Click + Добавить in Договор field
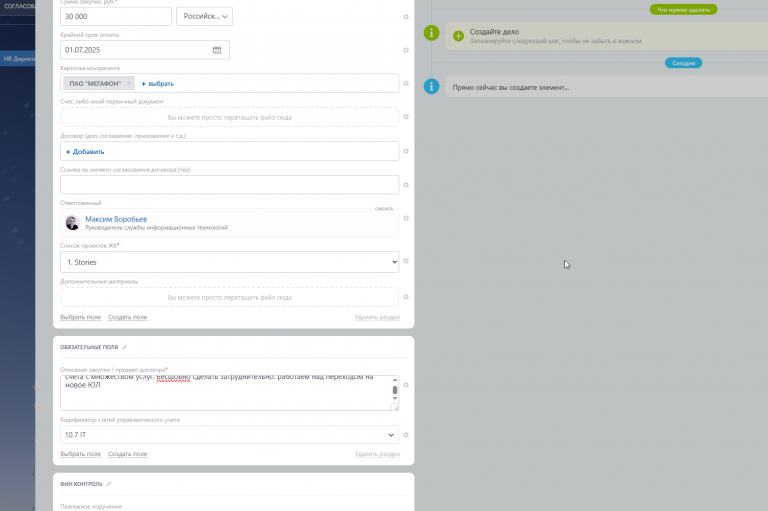768x511 pixels. [x=85, y=152]
